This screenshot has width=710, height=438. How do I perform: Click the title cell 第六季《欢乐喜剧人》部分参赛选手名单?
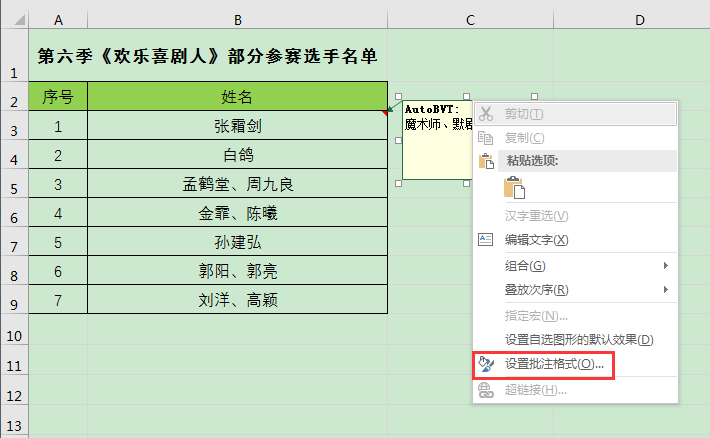(208, 56)
